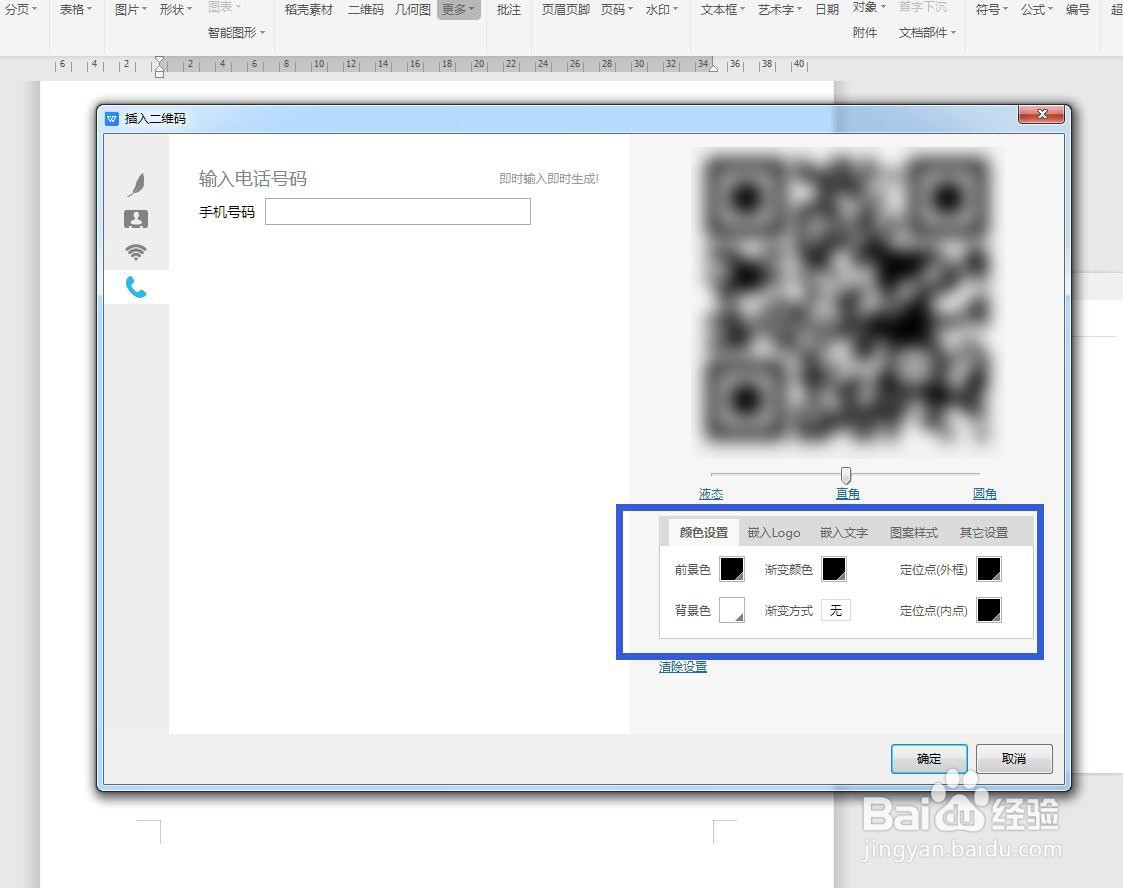Cancel with the 取消 button

click(x=1014, y=758)
